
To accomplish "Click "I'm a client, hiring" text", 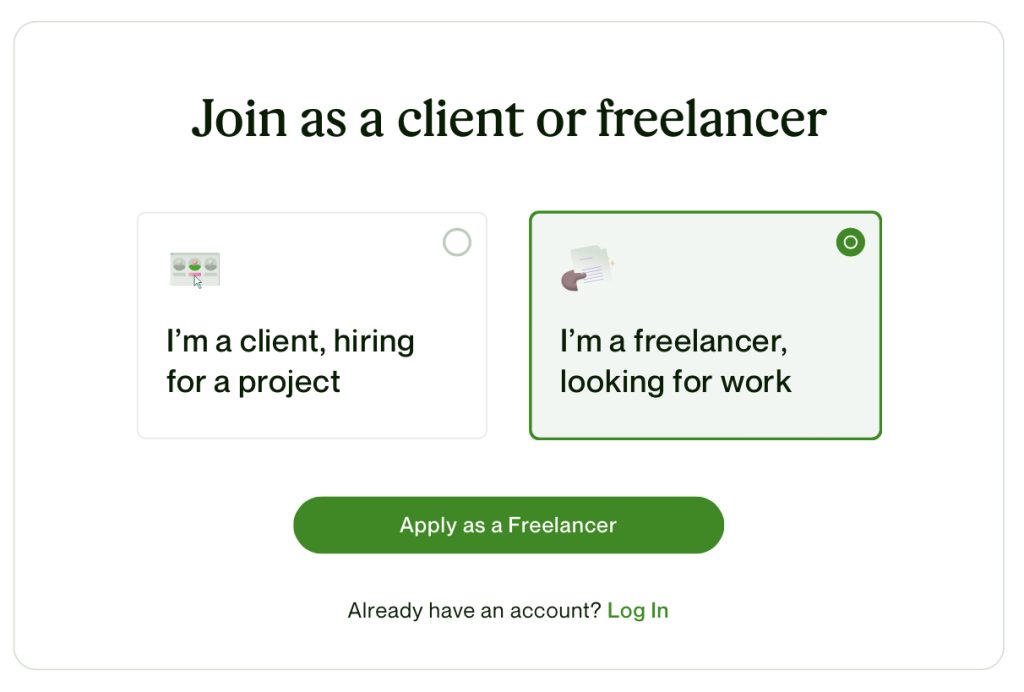I will coord(290,341).
